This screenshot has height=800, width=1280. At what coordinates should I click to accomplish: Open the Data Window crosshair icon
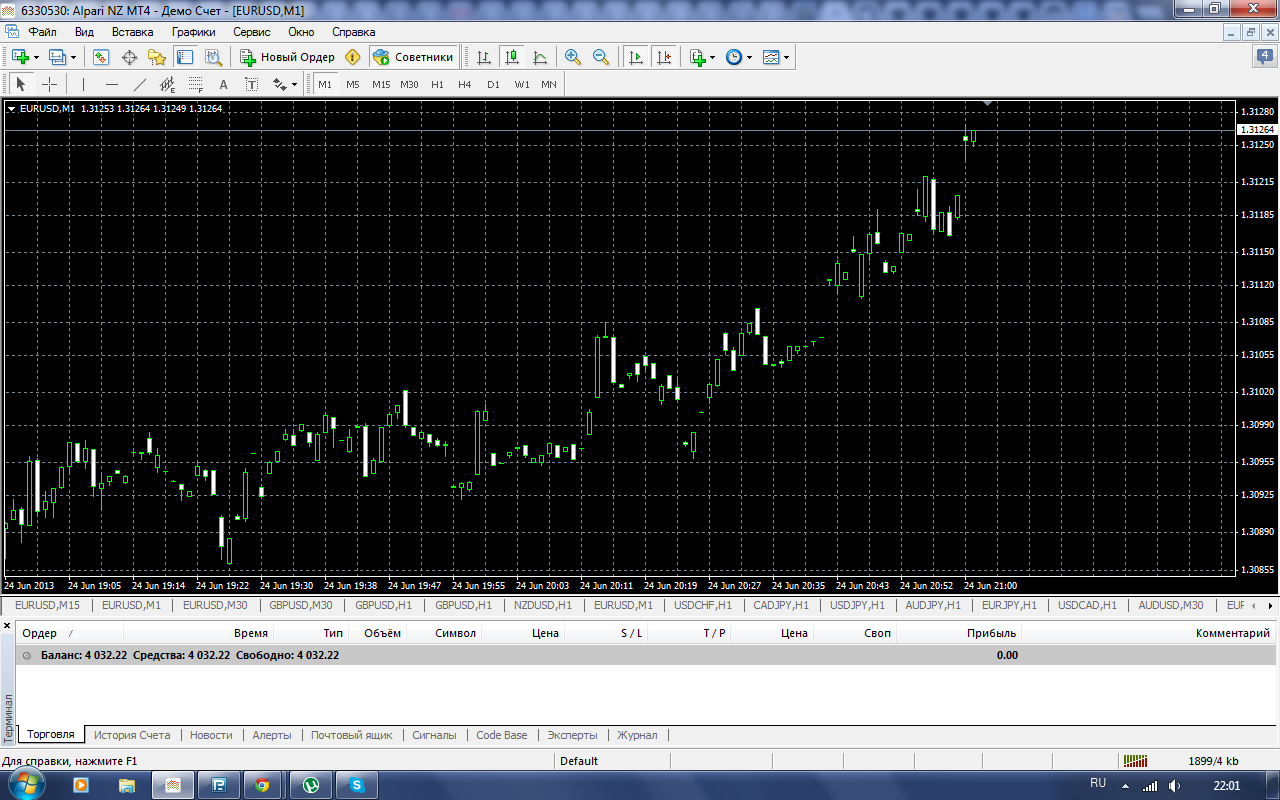click(129, 57)
